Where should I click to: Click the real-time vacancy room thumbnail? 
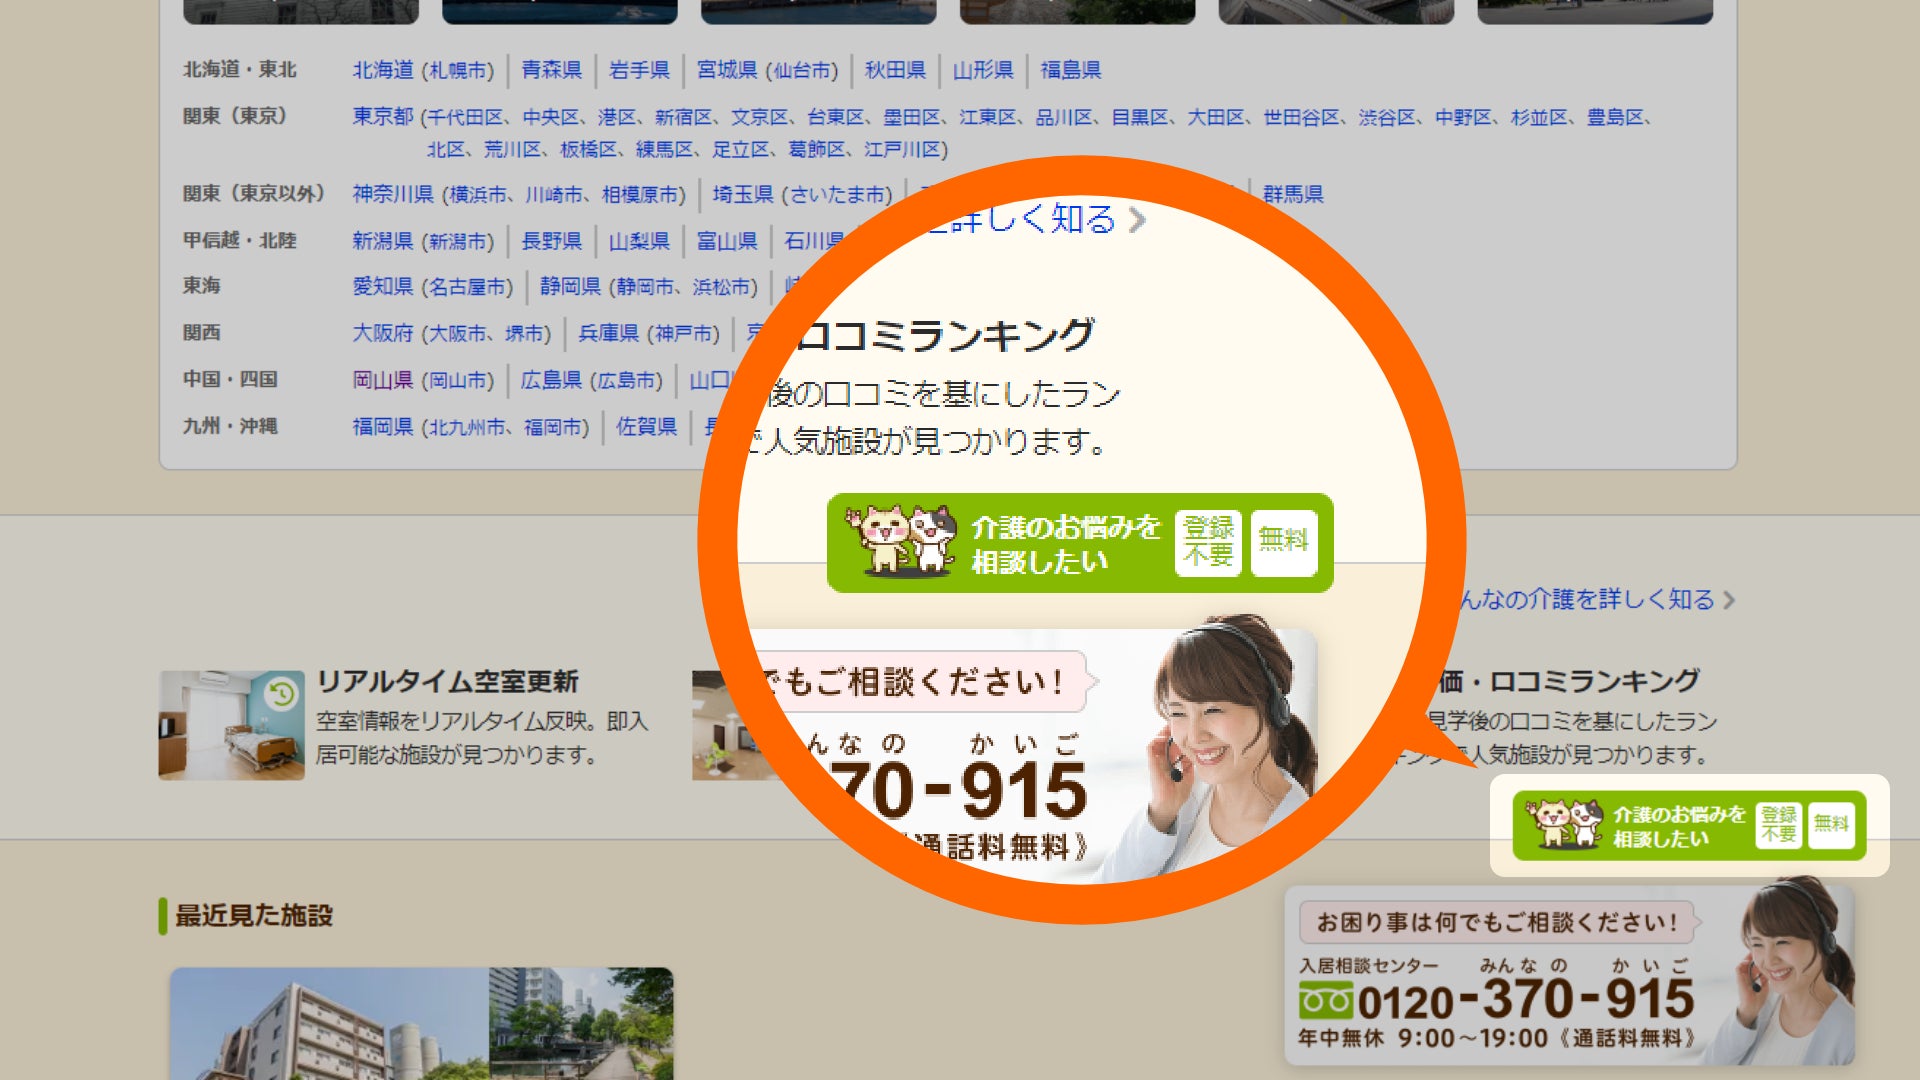tap(231, 725)
